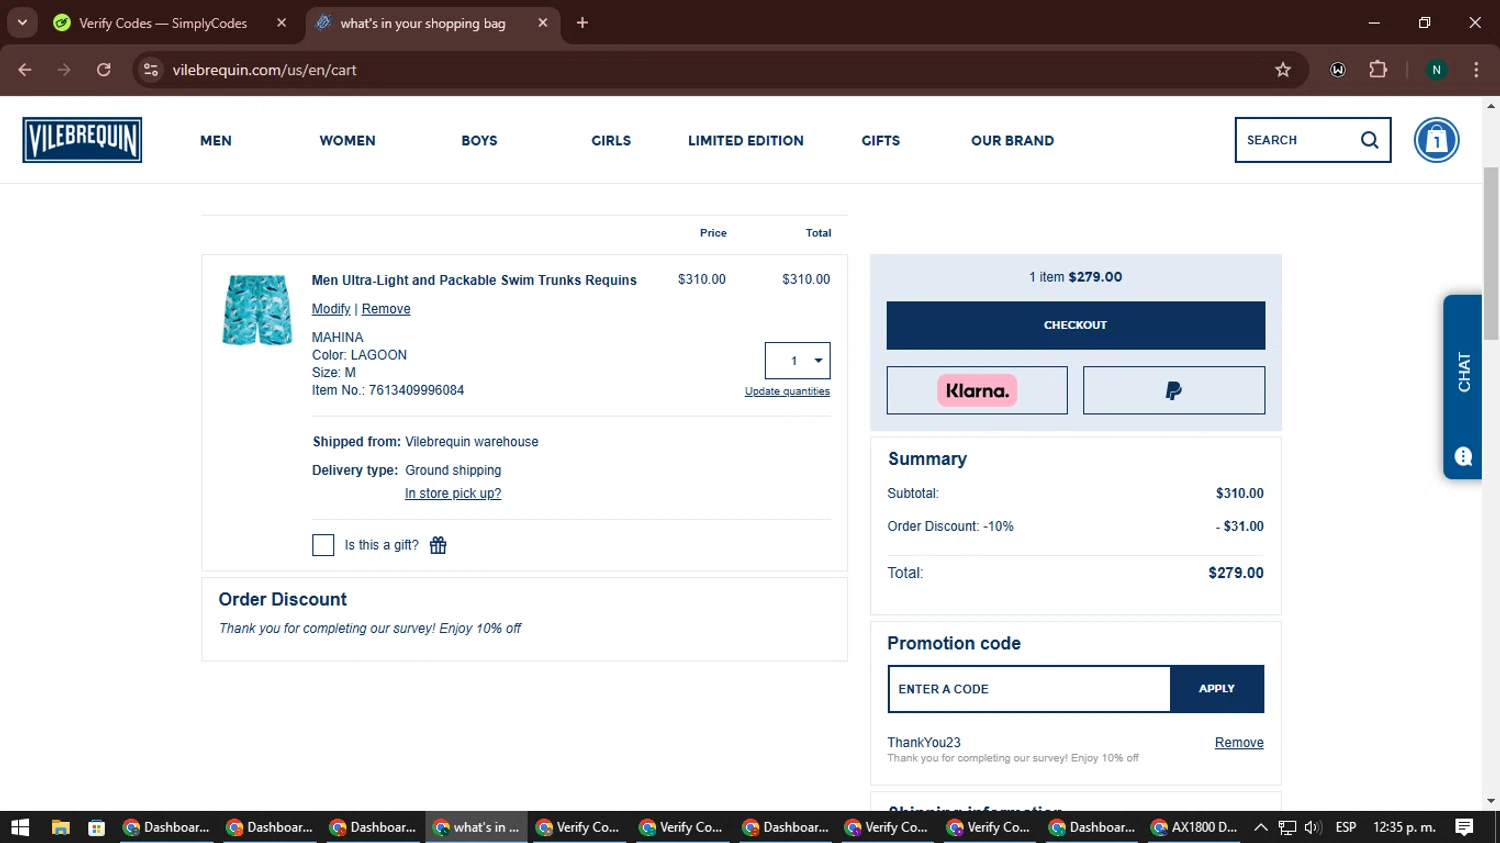Close the Verify Codes tab
The width and height of the screenshot is (1500, 843).
(281, 23)
